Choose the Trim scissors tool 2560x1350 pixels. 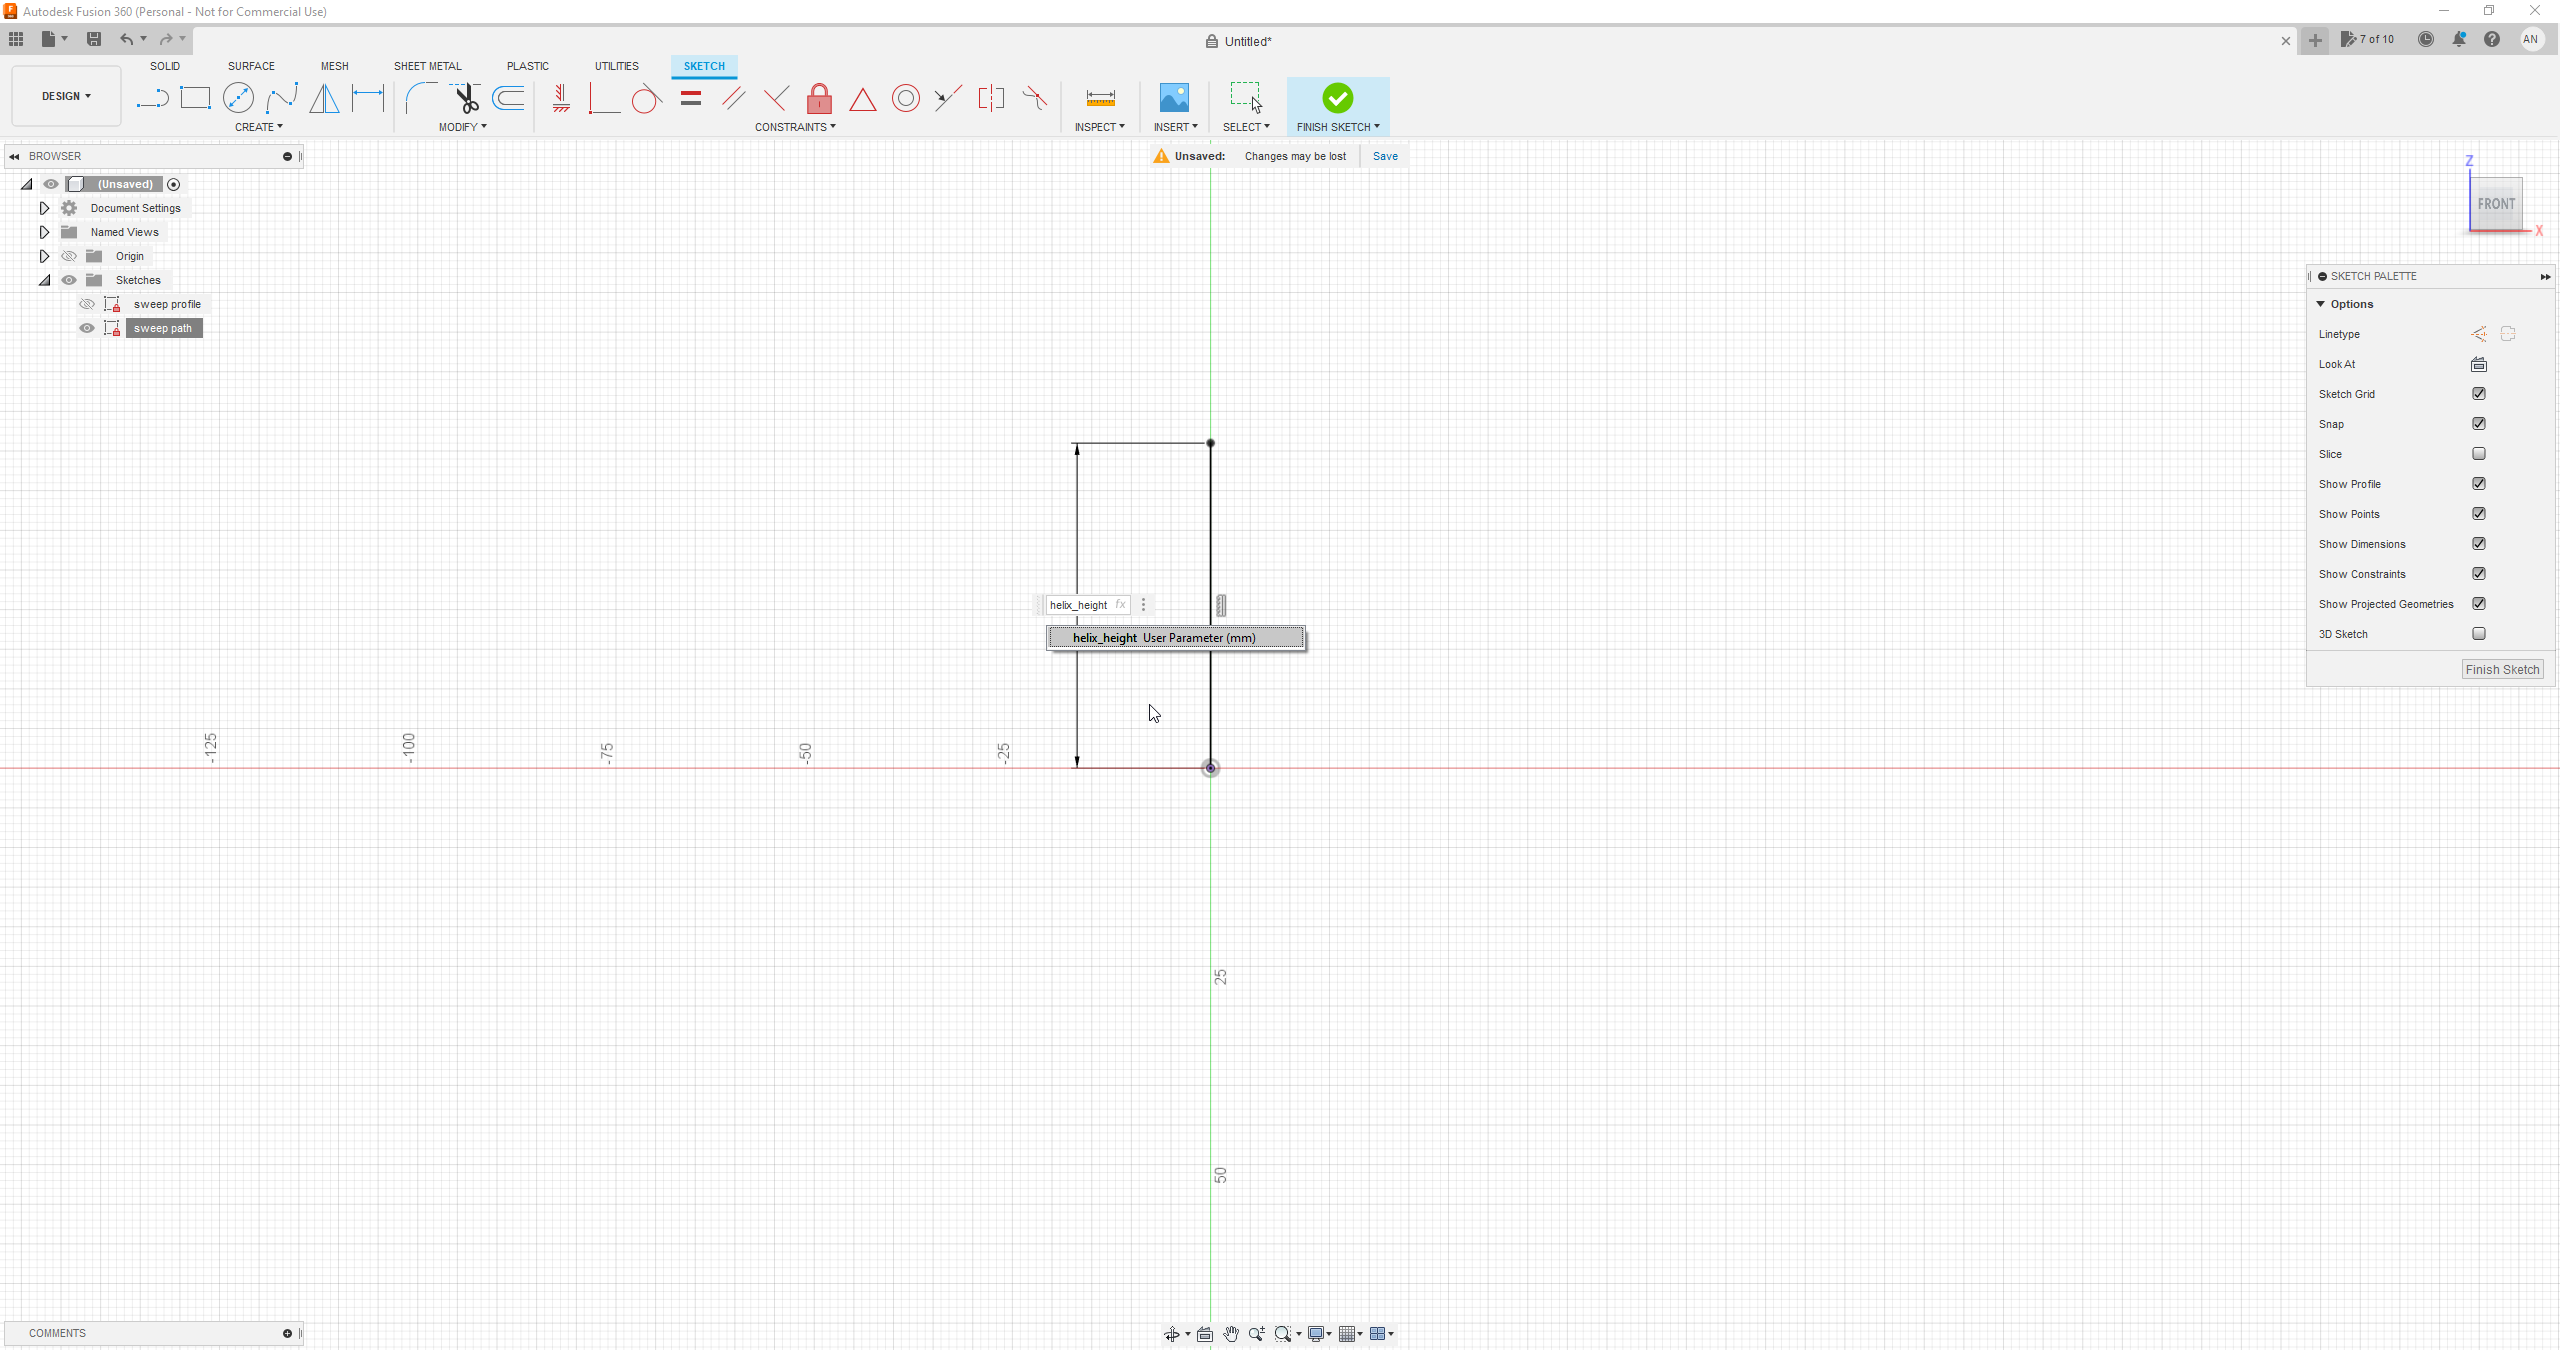click(x=466, y=98)
